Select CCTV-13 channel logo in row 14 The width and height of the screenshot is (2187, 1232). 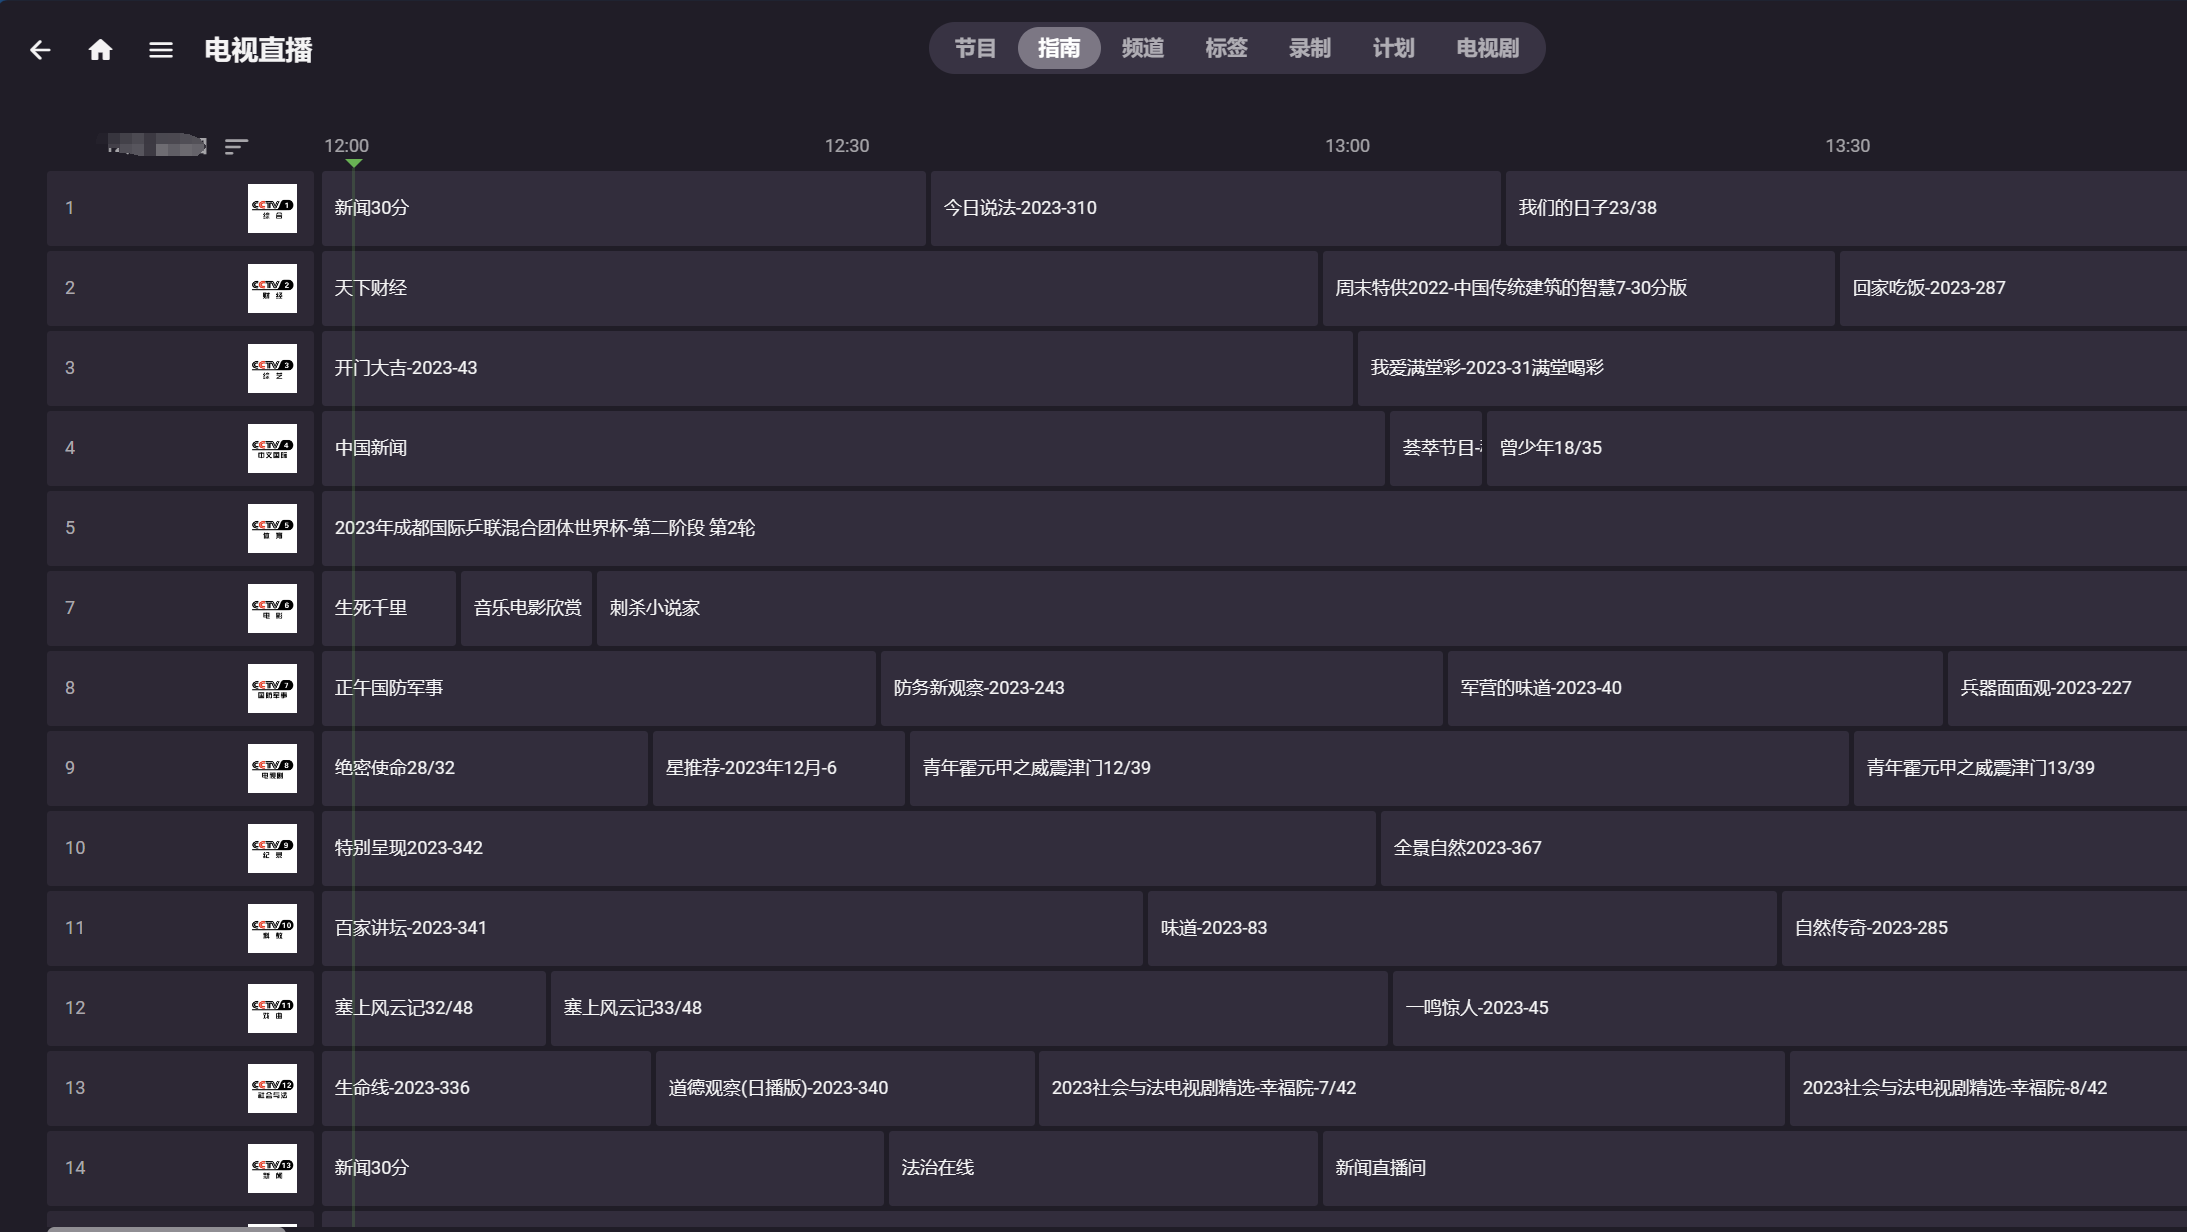272,1168
